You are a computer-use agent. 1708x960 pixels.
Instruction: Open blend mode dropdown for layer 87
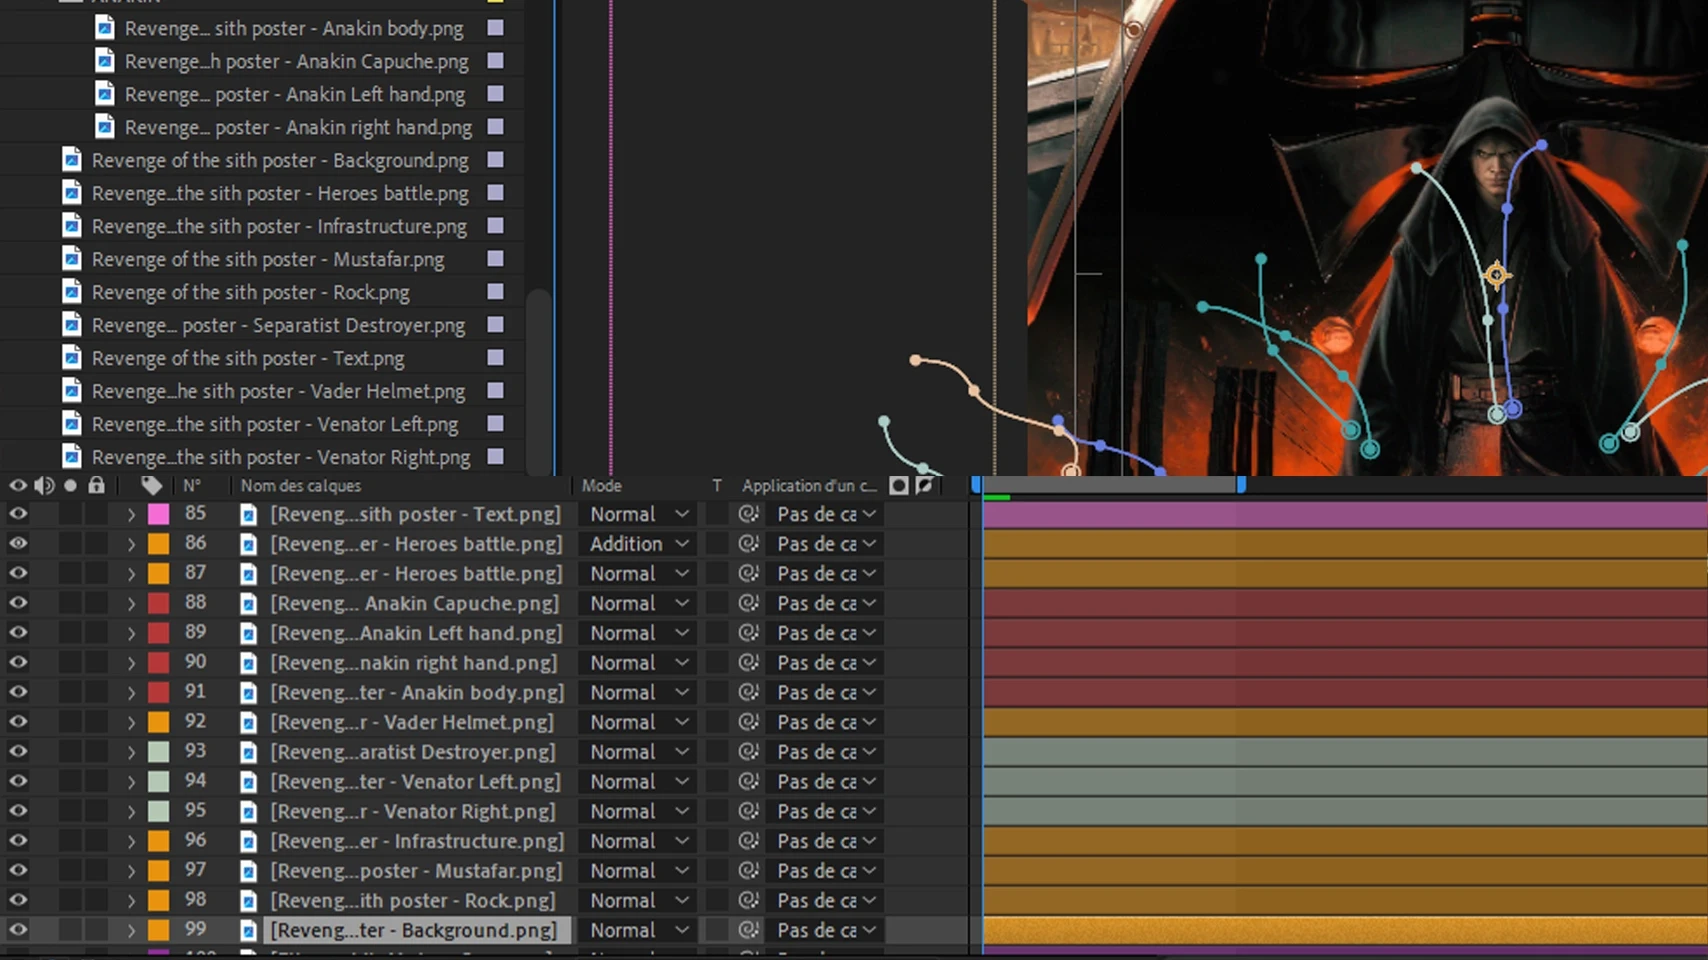point(639,574)
